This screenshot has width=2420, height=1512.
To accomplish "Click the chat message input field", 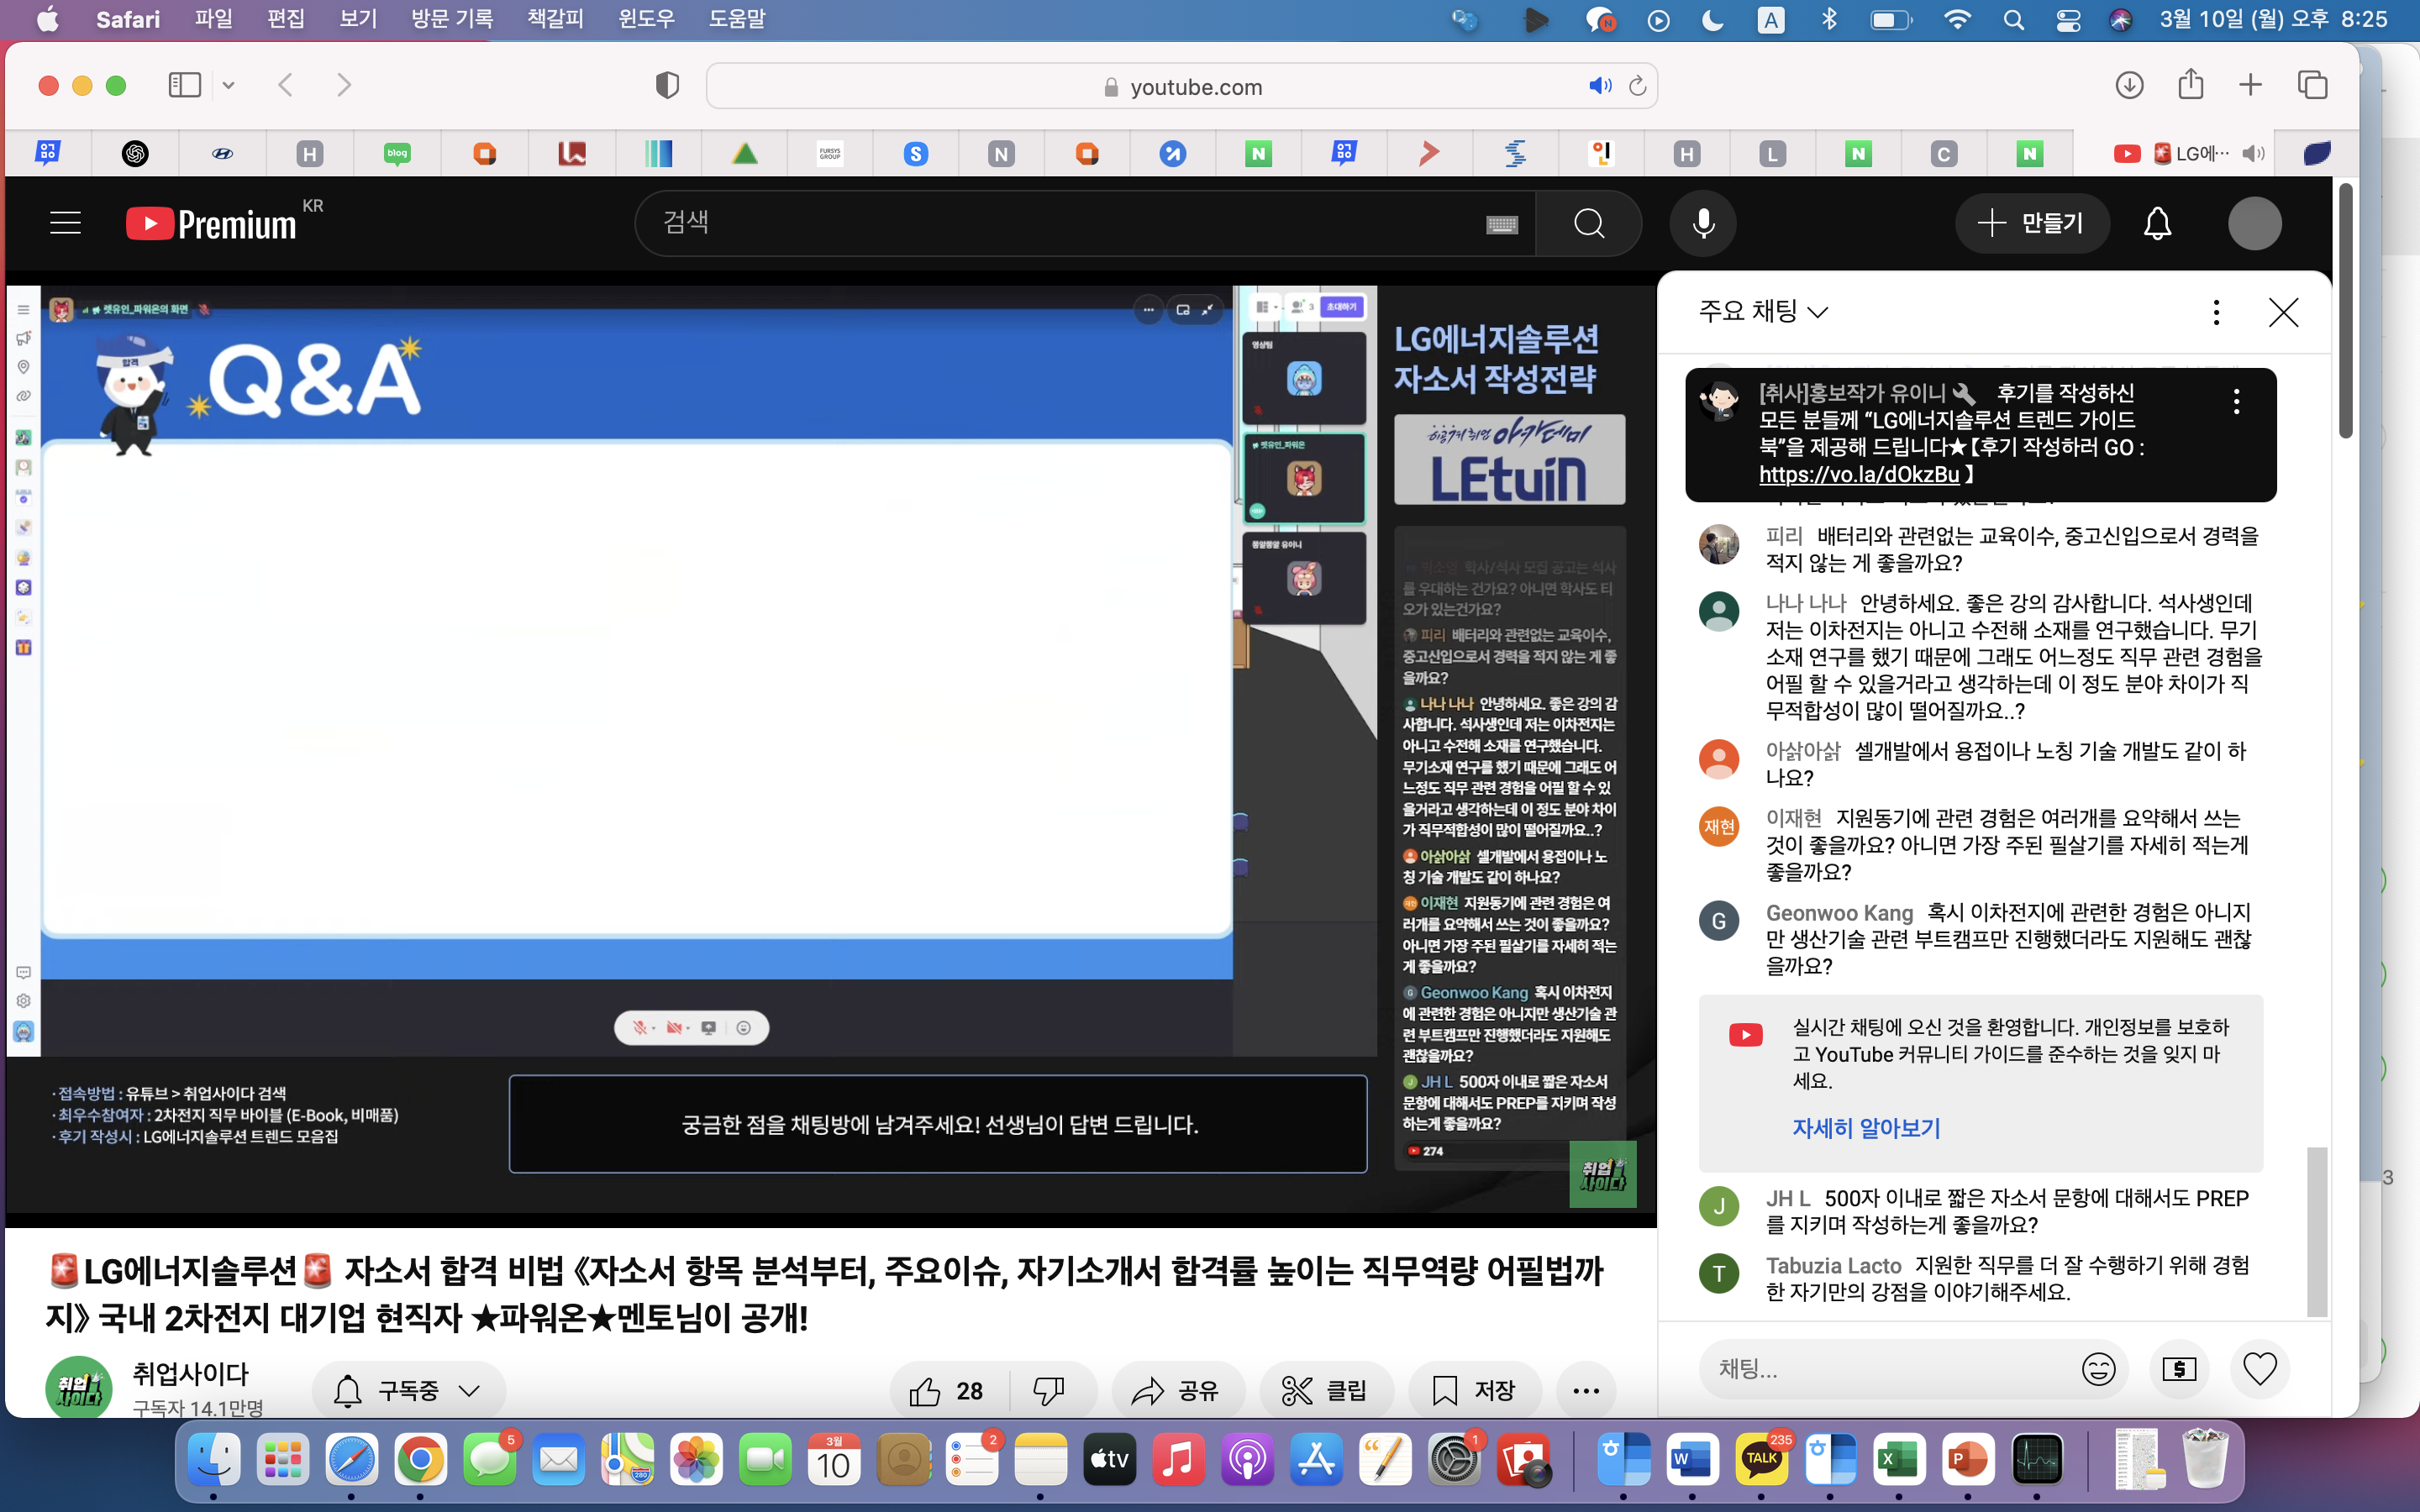I will click(x=1880, y=1368).
